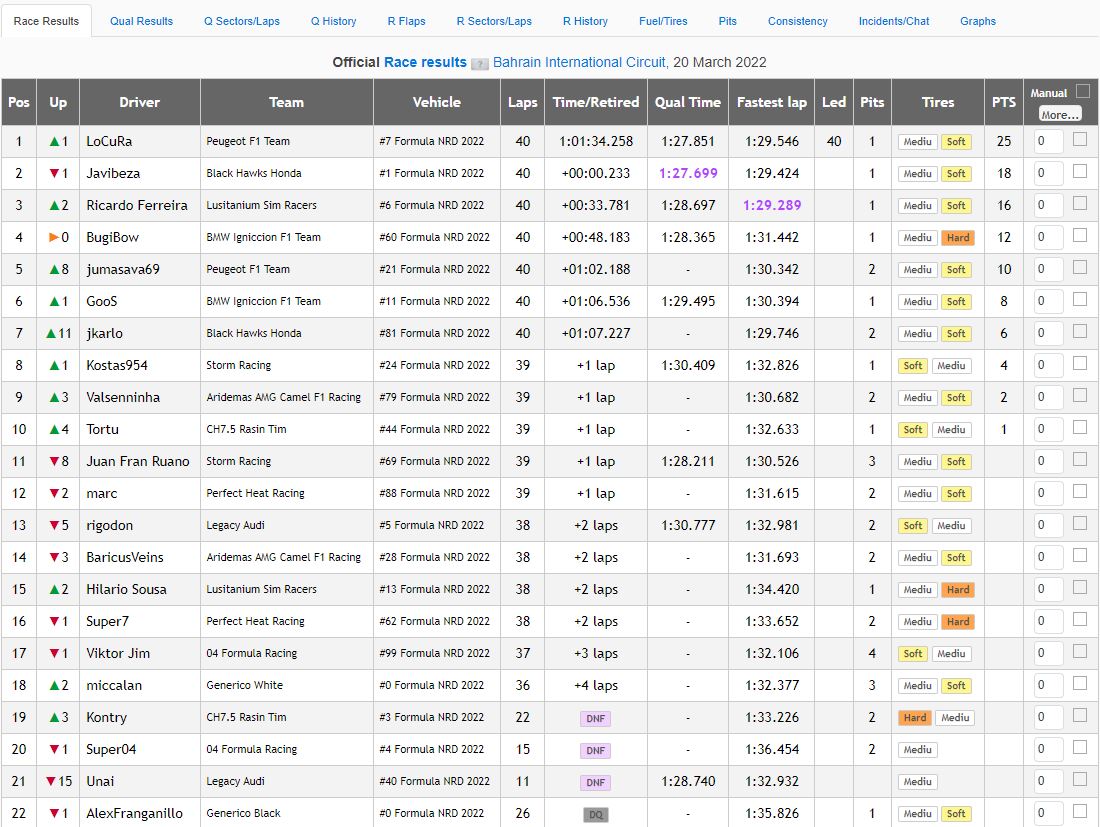Sort table by Qual Time column header
Image resolution: width=1100 pixels, height=827 pixels.
[688, 102]
